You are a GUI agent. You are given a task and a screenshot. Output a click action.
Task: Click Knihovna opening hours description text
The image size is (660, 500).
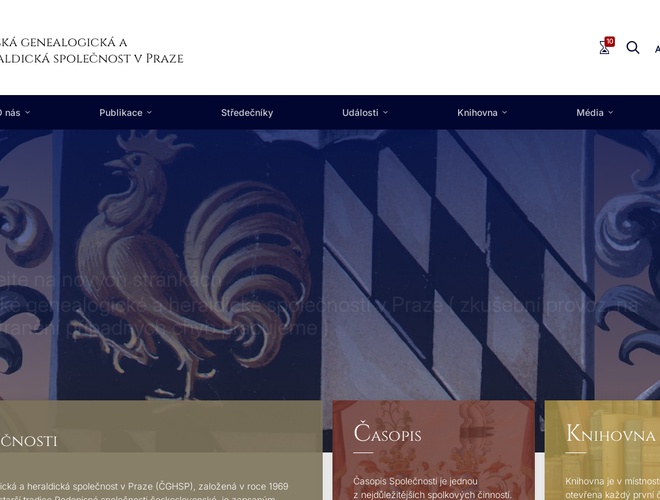point(612,488)
